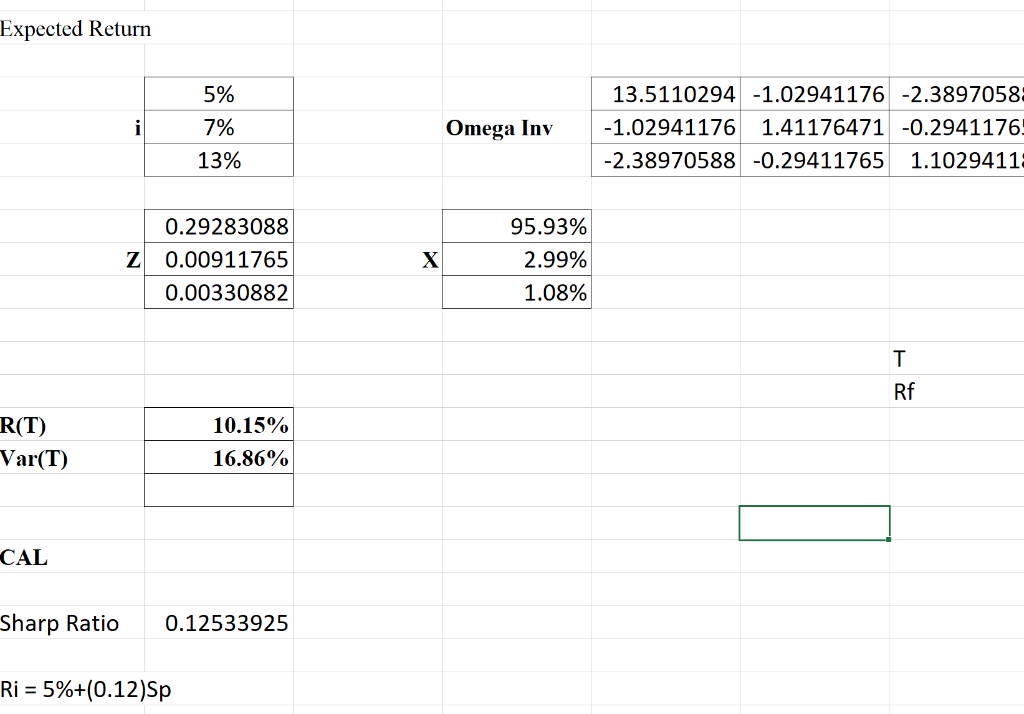Image resolution: width=1024 pixels, height=714 pixels.
Task: Select the 95.93% value in X column
Action: click(x=516, y=226)
